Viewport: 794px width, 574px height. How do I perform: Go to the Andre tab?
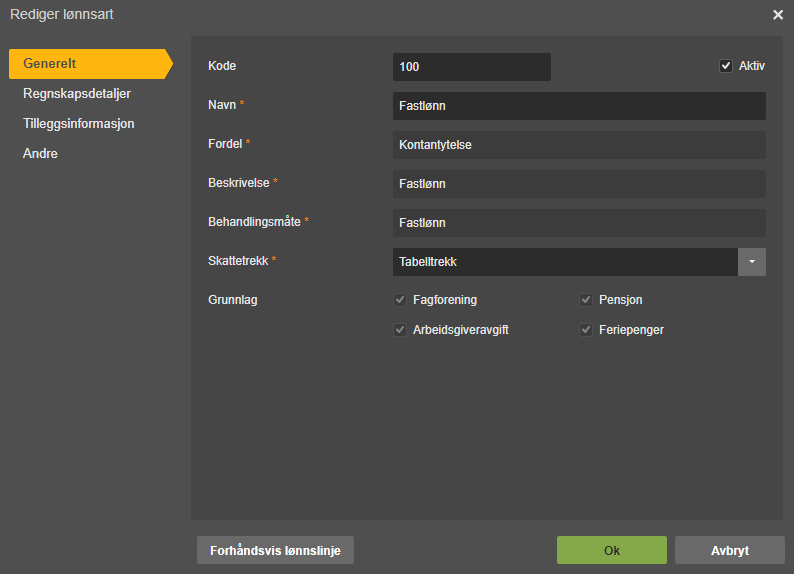point(40,153)
